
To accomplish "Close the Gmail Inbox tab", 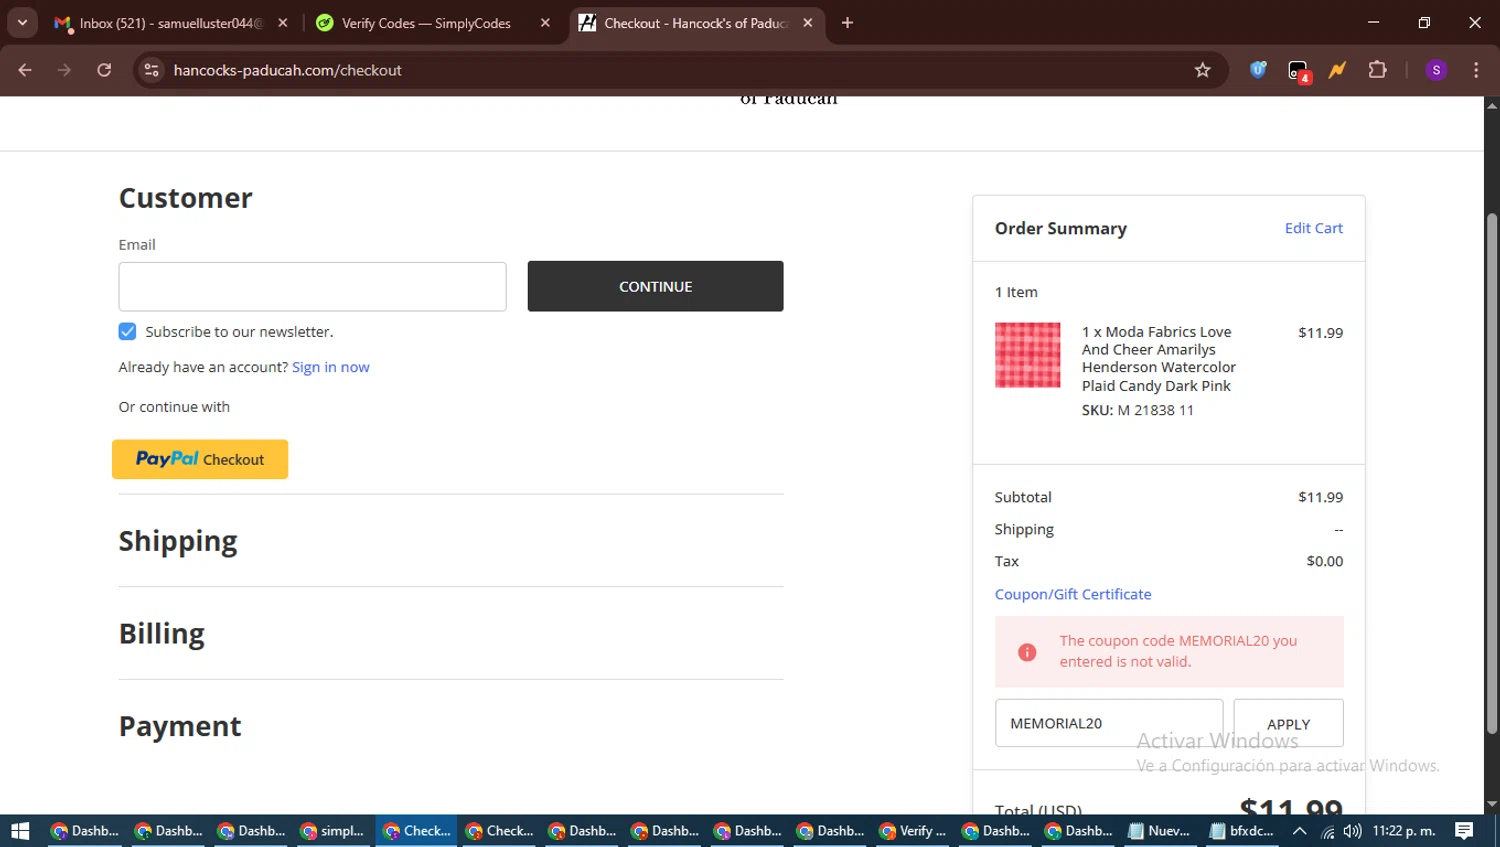I will pos(283,23).
